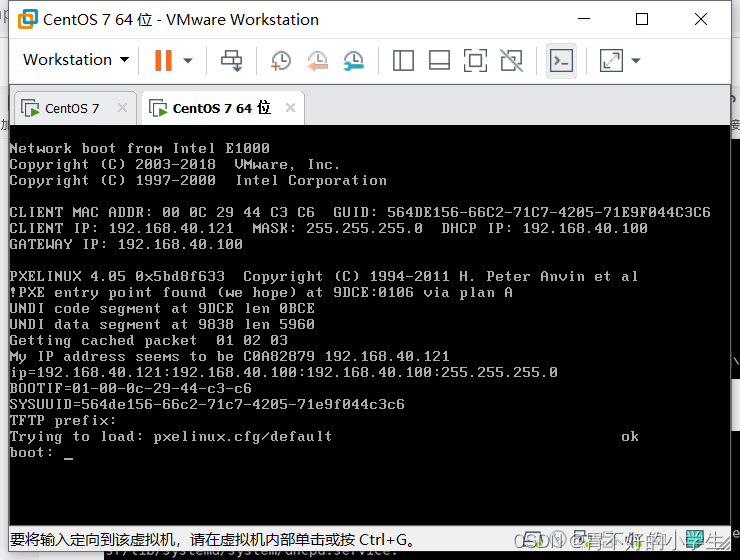Viewport: 740px width, 560px height.
Task: Toggle the console view button
Action: (561, 60)
